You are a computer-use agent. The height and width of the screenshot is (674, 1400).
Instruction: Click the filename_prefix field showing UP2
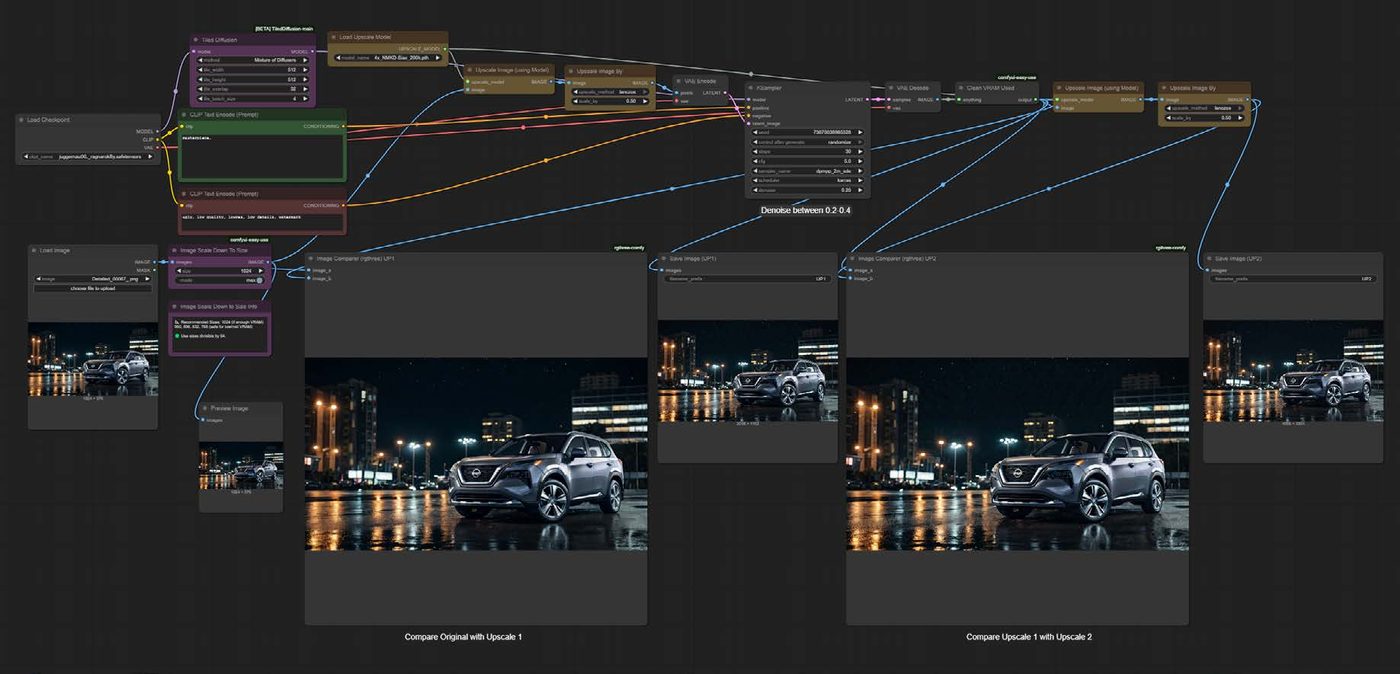[x=1294, y=279]
